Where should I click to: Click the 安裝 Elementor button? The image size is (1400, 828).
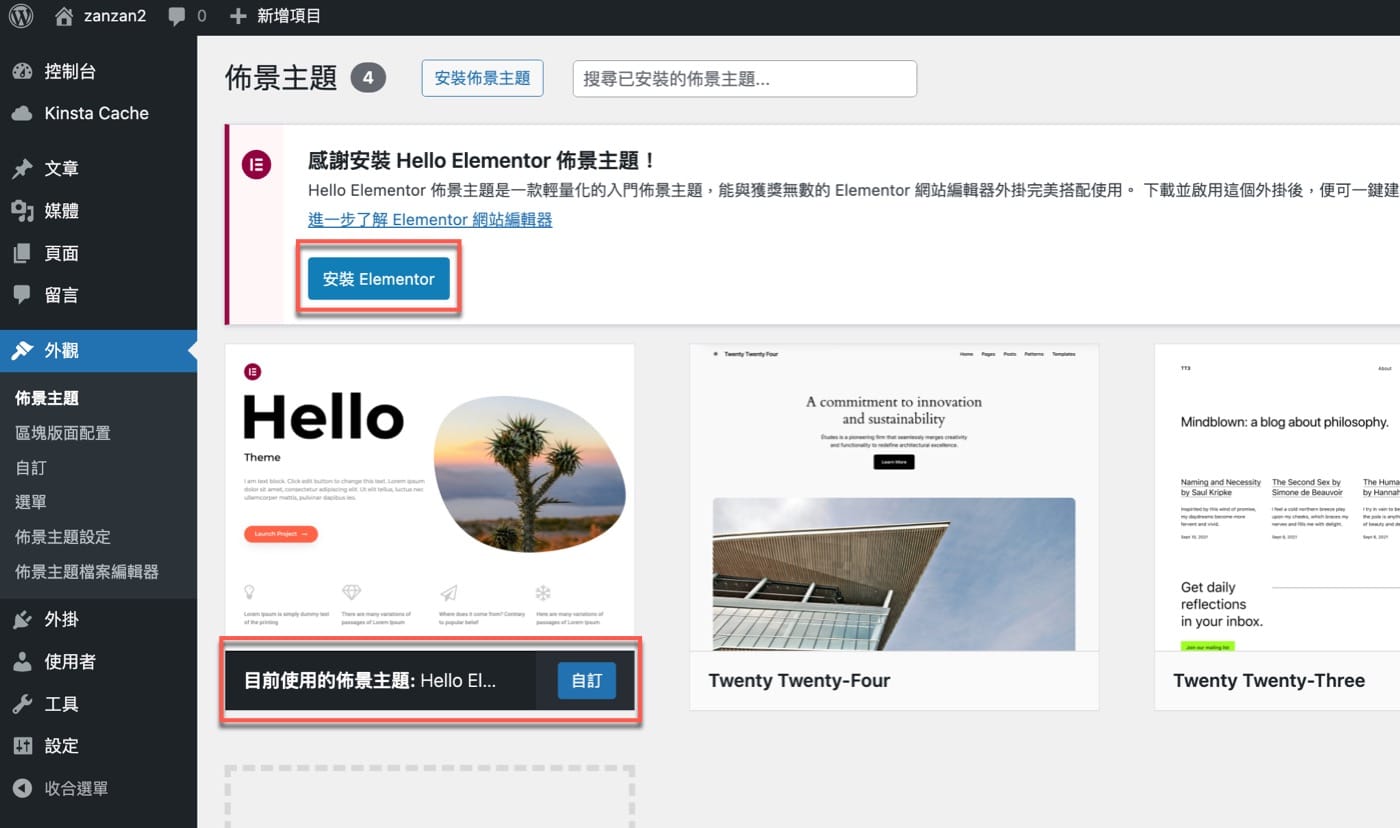[x=379, y=279]
